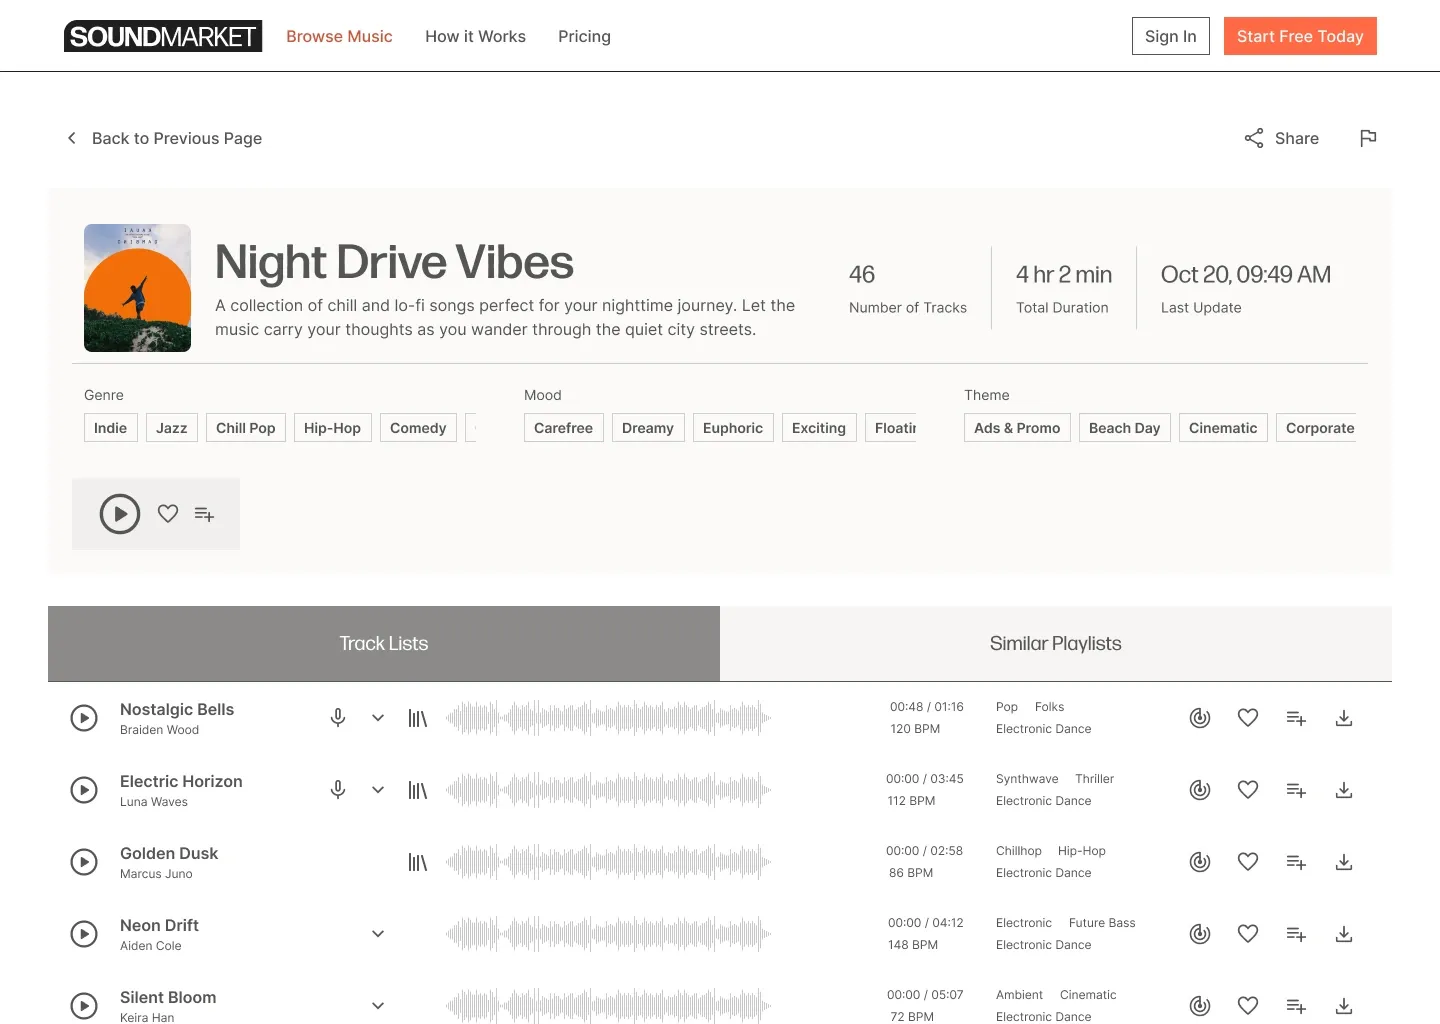Expand Neon Drift track details
This screenshot has height=1024, width=1440.
(378, 934)
